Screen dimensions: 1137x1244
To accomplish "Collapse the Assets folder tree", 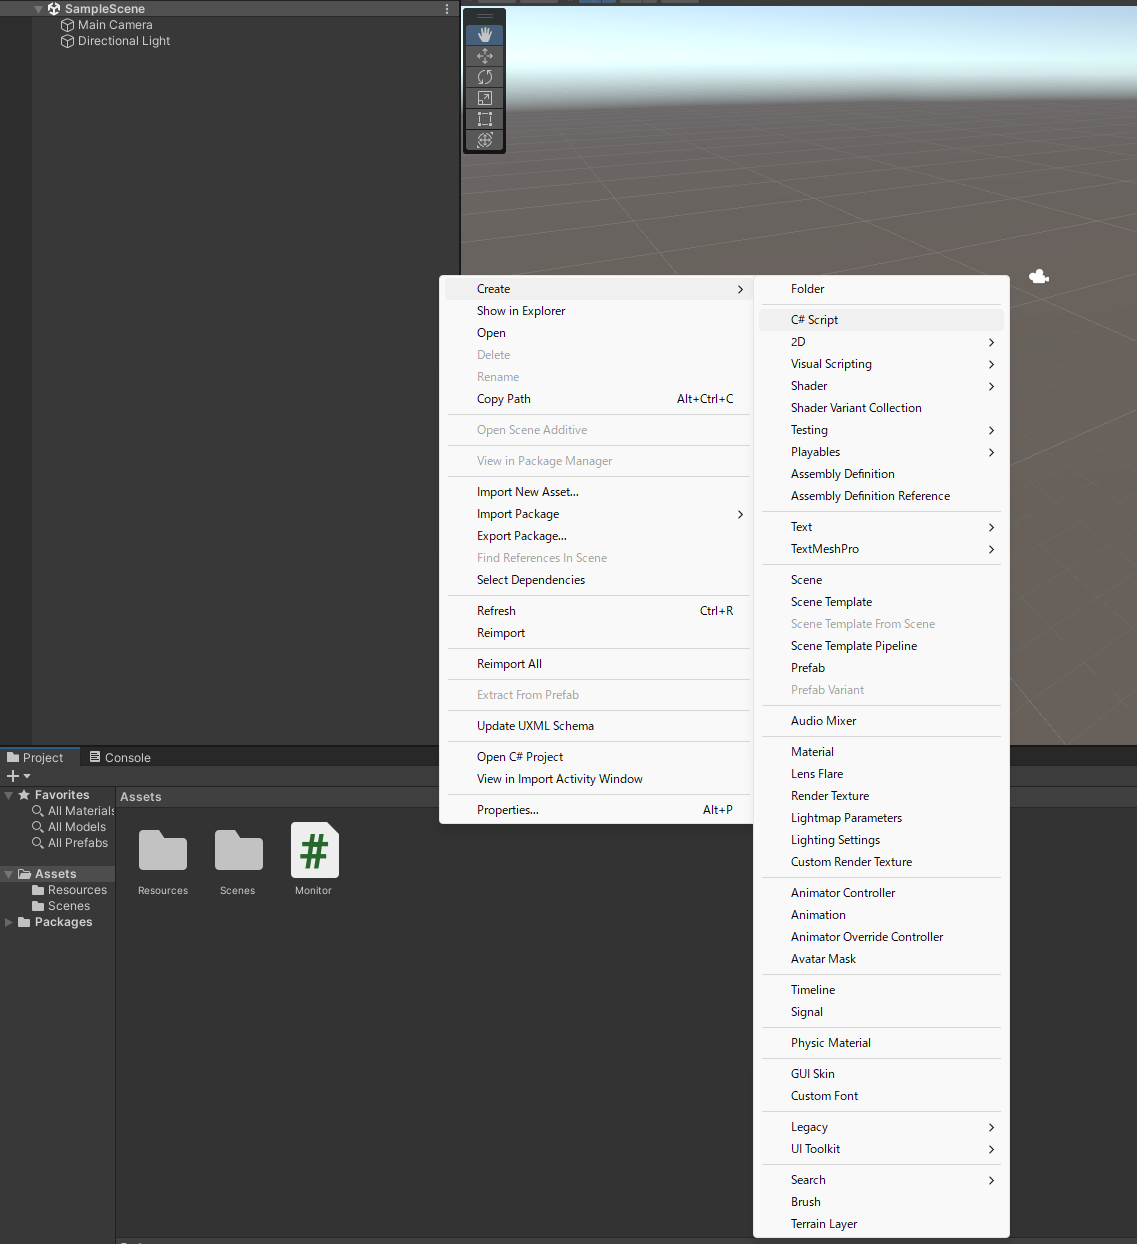I will click(x=9, y=874).
